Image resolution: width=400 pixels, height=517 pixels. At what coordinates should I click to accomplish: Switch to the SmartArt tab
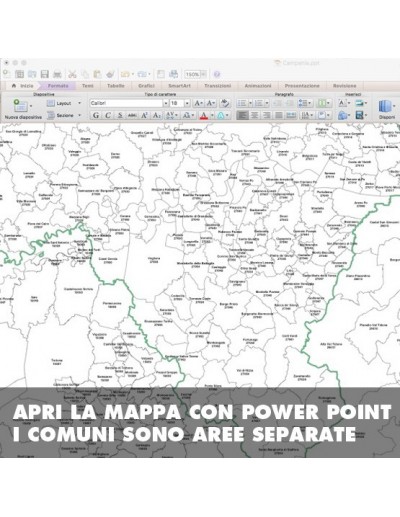[179, 86]
